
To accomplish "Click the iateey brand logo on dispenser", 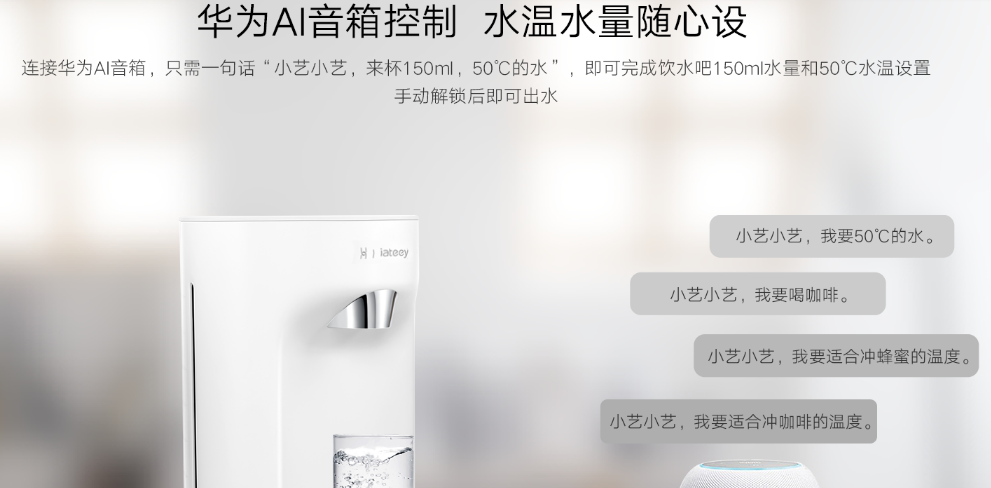I will (384, 253).
